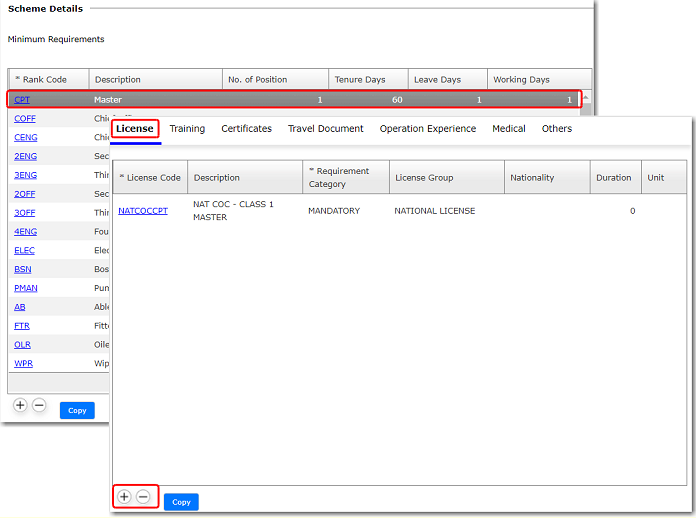This screenshot has height=518, width=696.
Task: Switch to the Training tab
Action: pyautogui.click(x=187, y=129)
